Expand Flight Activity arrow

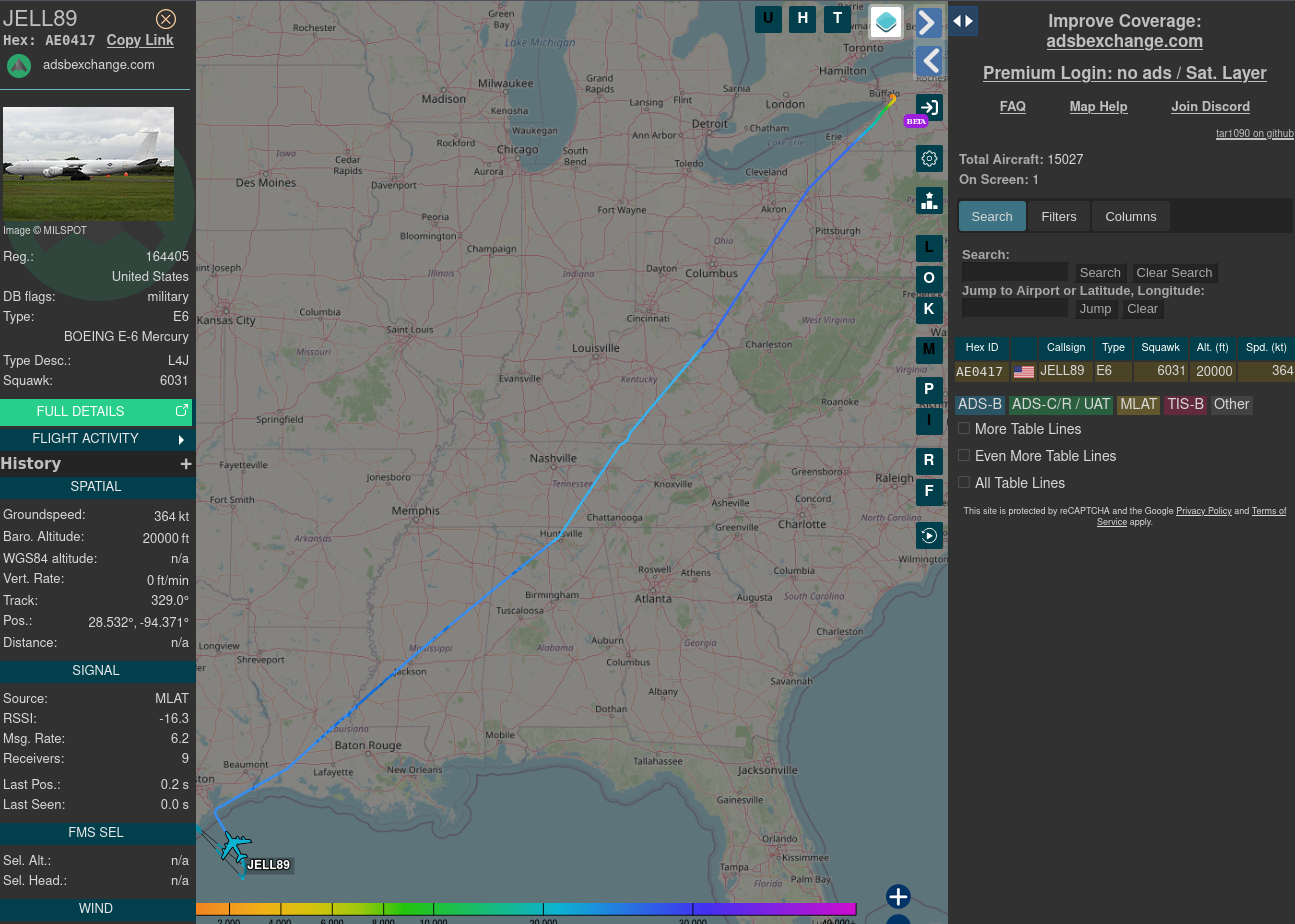[x=181, y=439]
